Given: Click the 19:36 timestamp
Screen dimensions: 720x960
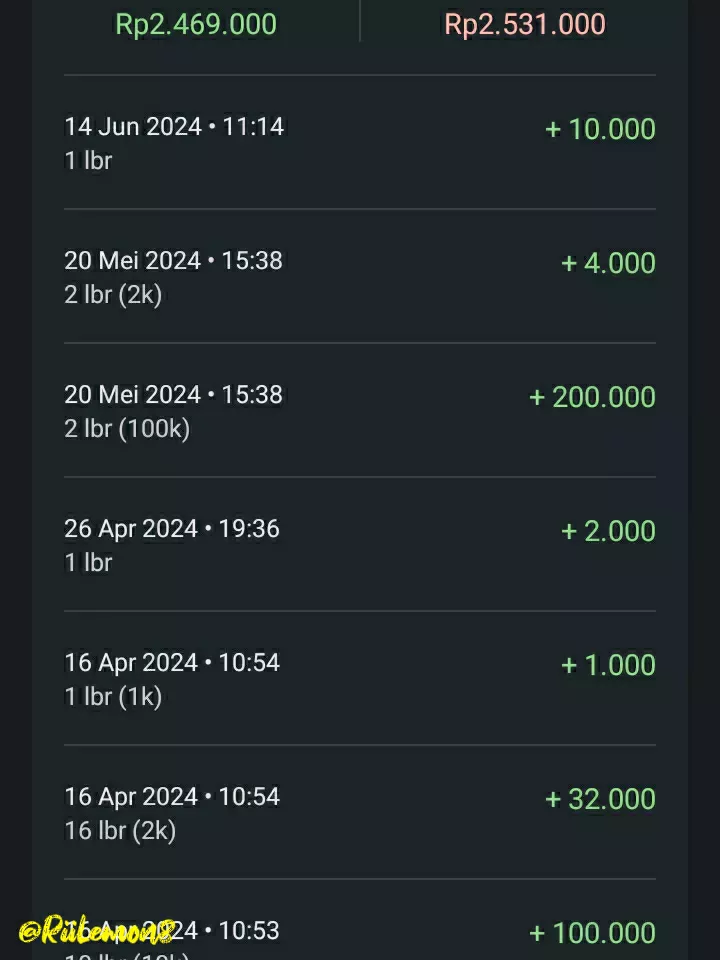Looking at the screenshot, I should [x=249, y=529].
